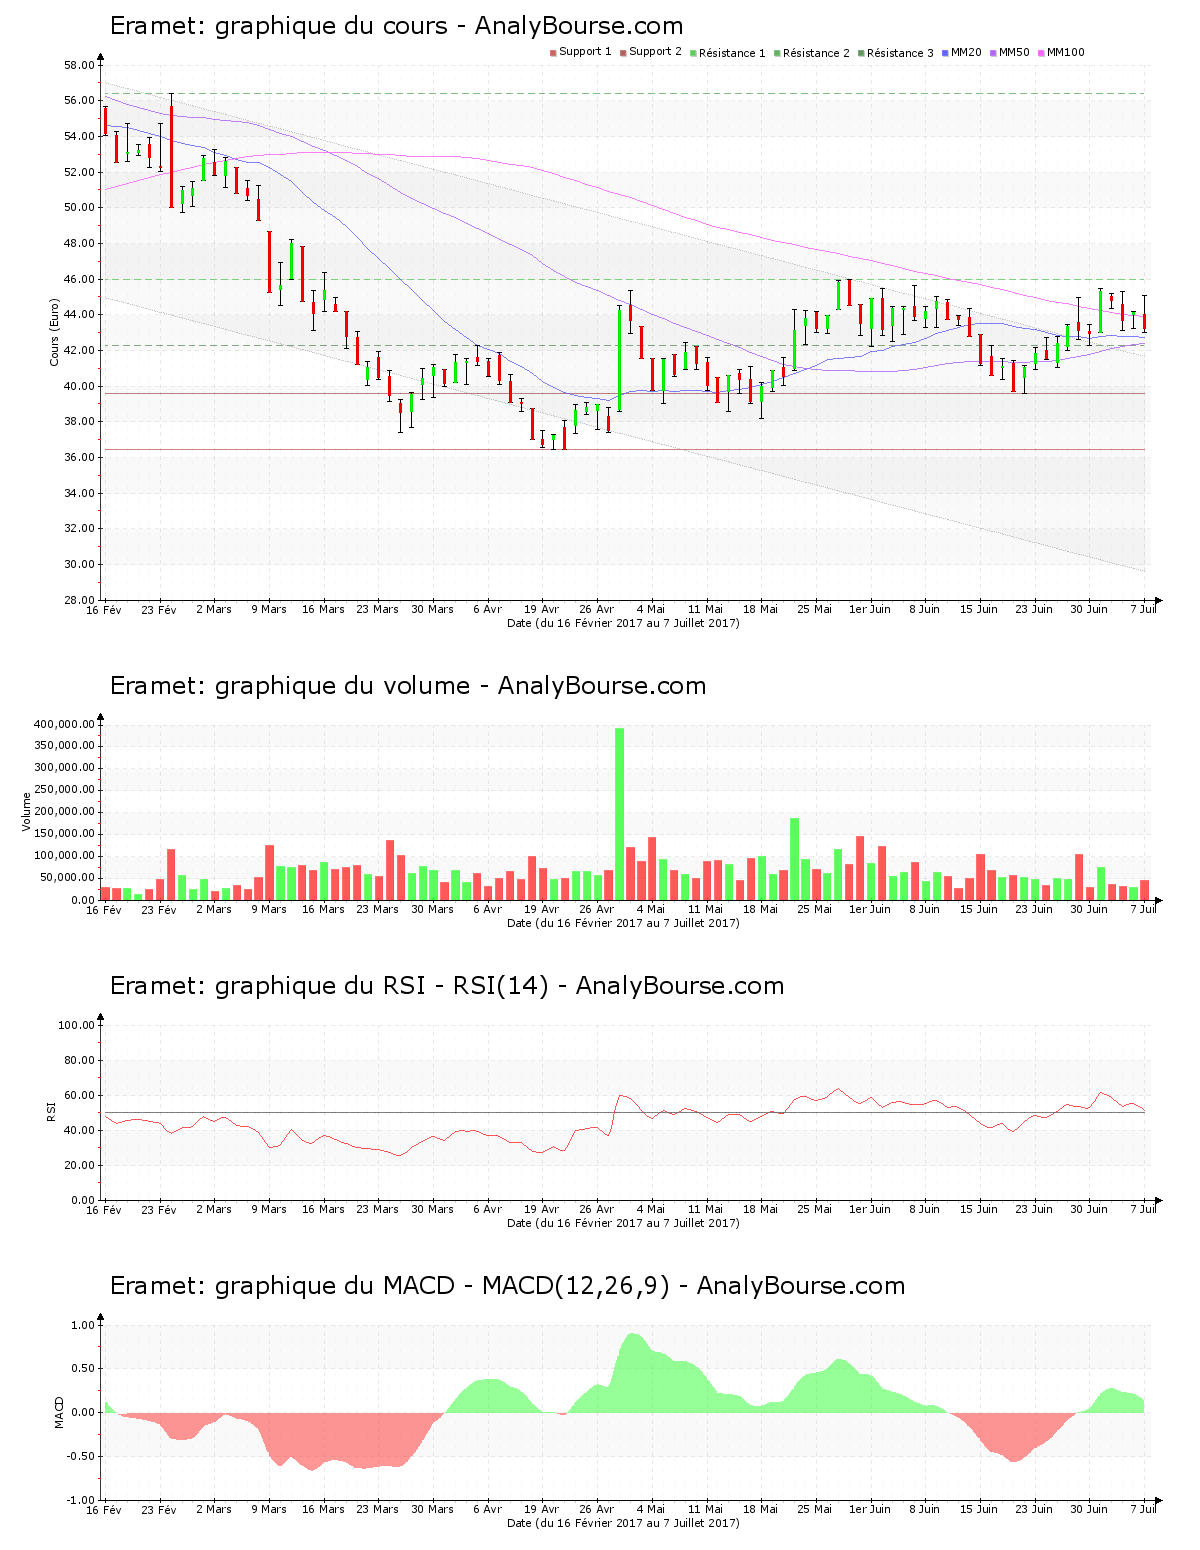Click the MM20 blue legend swatch

pos(945,53)
